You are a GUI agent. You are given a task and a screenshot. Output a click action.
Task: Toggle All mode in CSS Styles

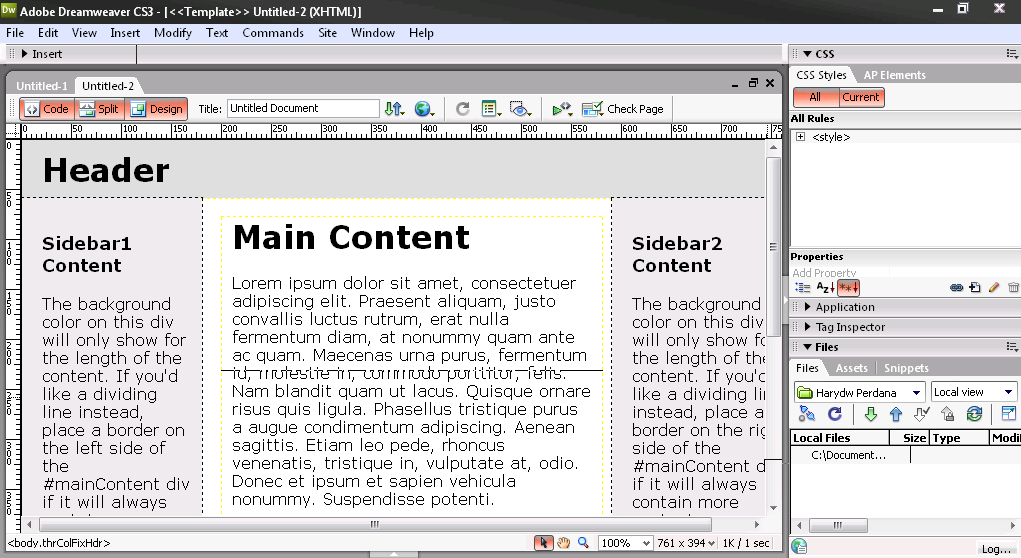click(815, 97)
